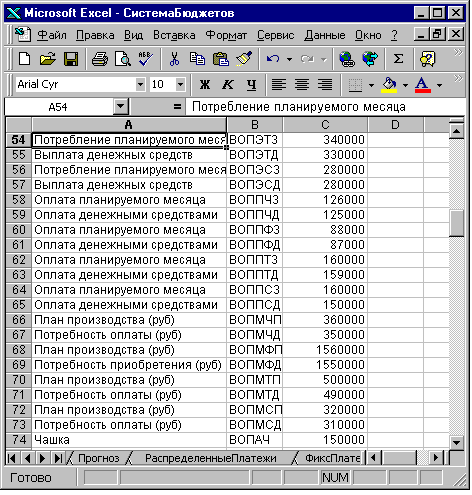
Task: Click the Print icon in the toolbar
Action: (x=100, y=59)
